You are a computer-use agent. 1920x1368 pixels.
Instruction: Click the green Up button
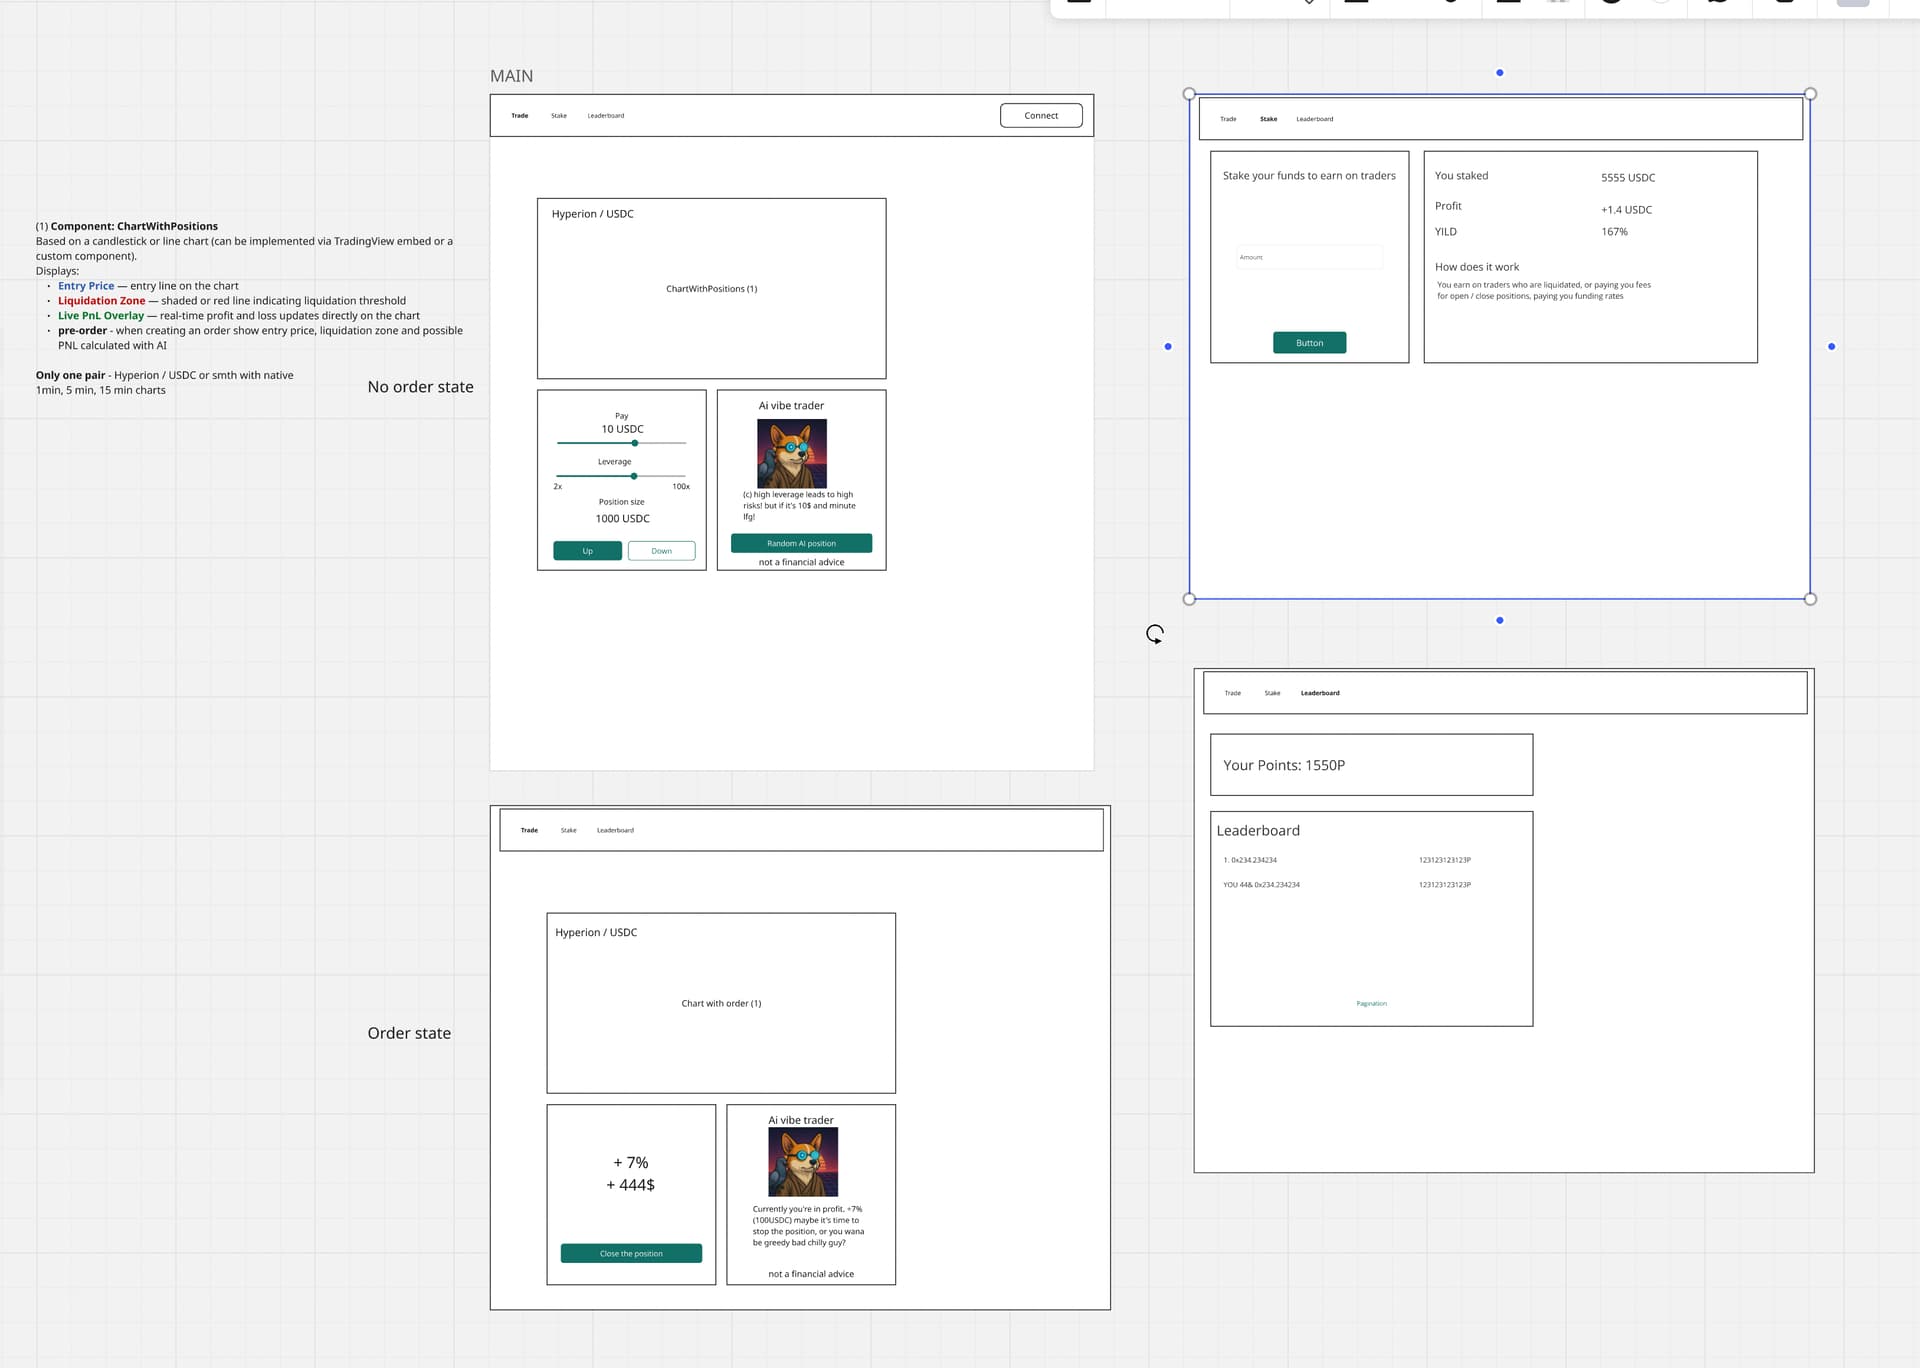(x=588, y=551)
